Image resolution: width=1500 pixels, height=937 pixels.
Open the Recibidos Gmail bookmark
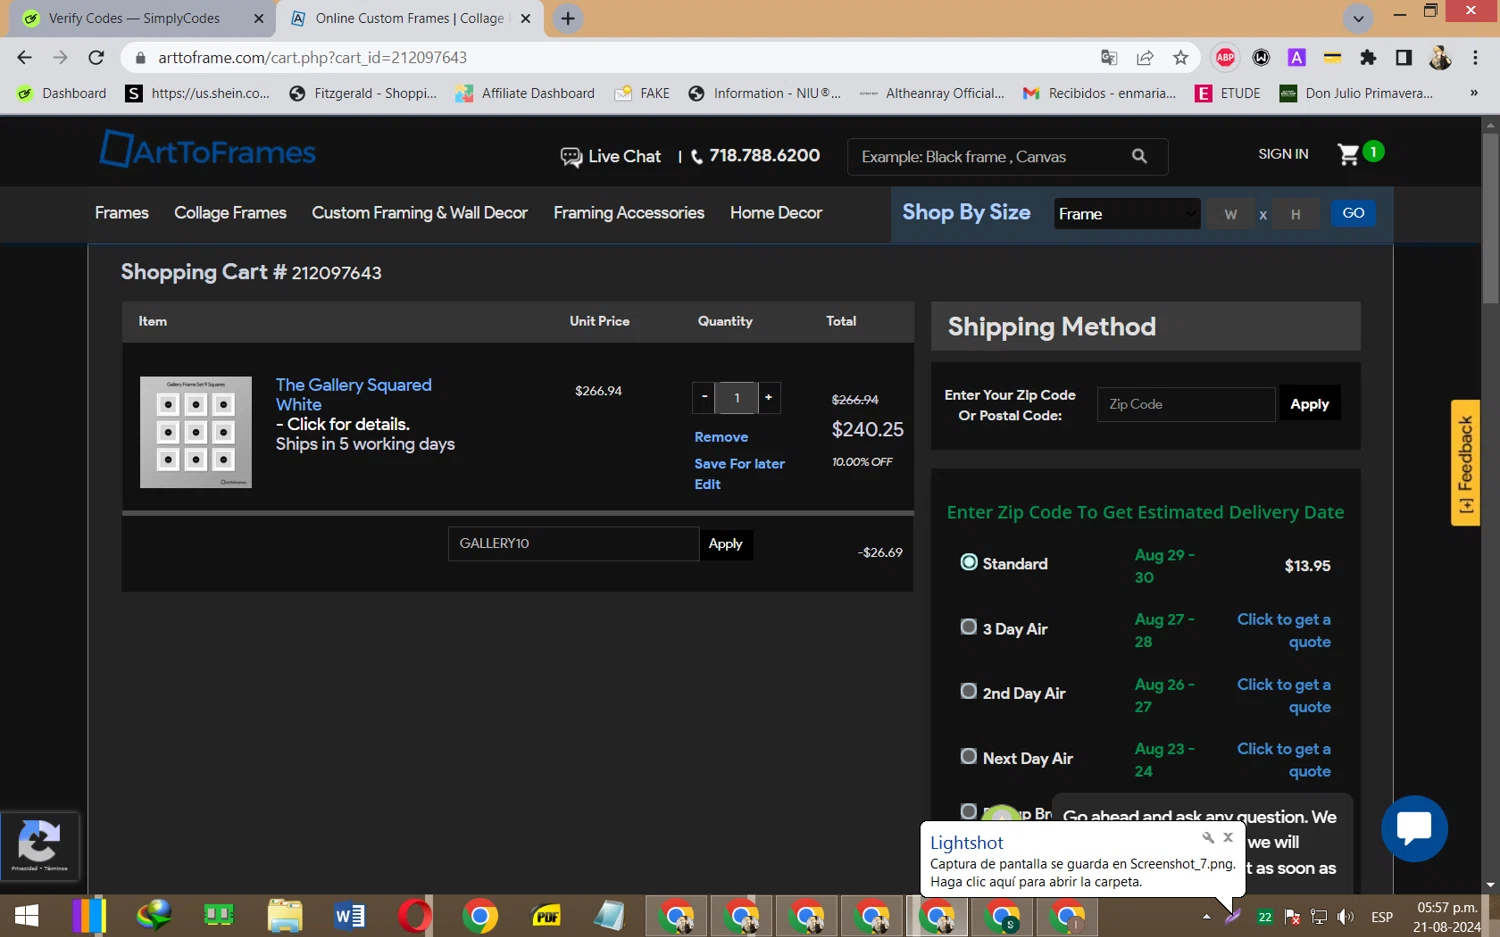[1099, 93]
